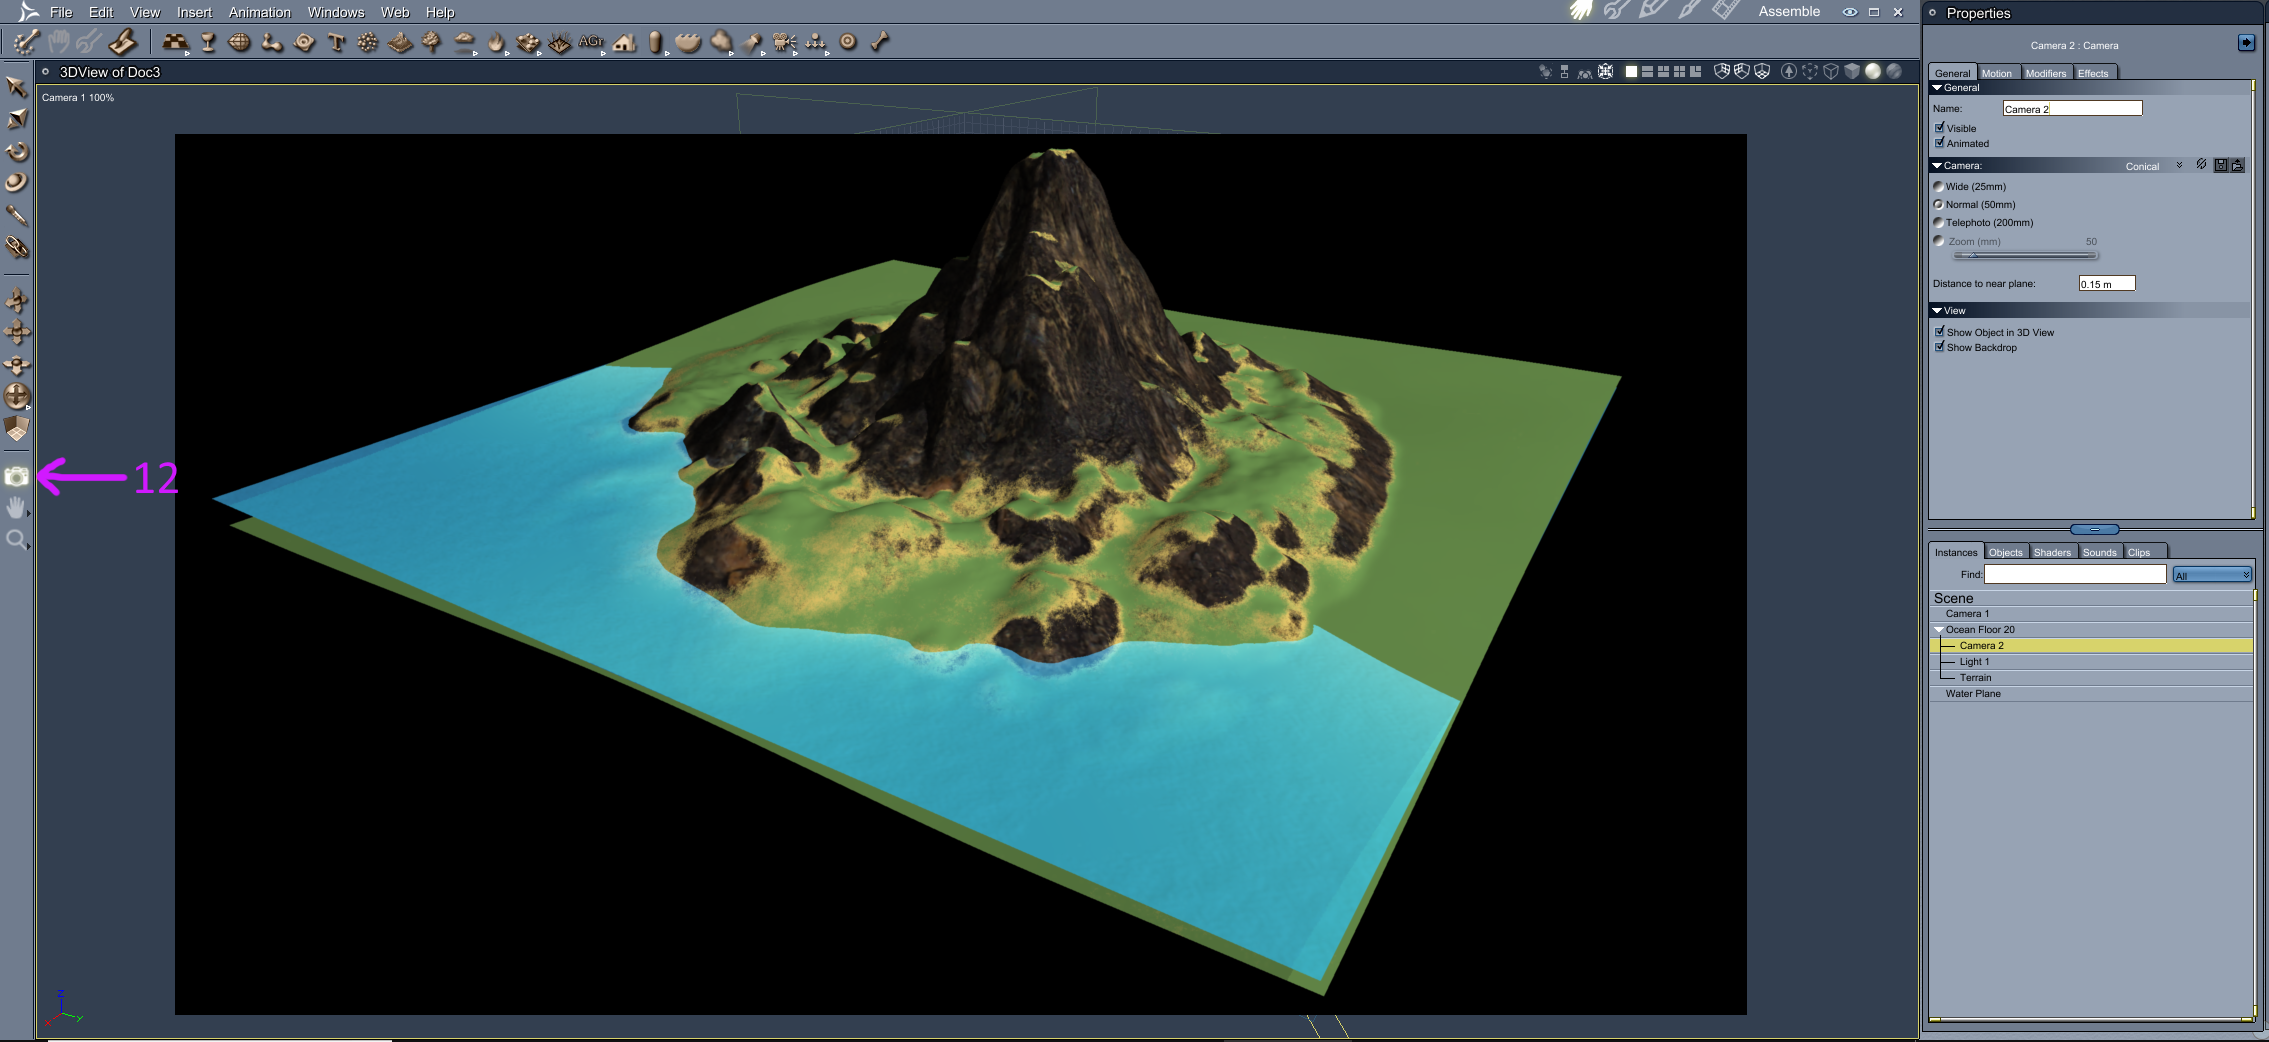This screenshot has width=2269, height=1042.
Task: Activate the render camera snapshot tool
Action: (16, 477)
